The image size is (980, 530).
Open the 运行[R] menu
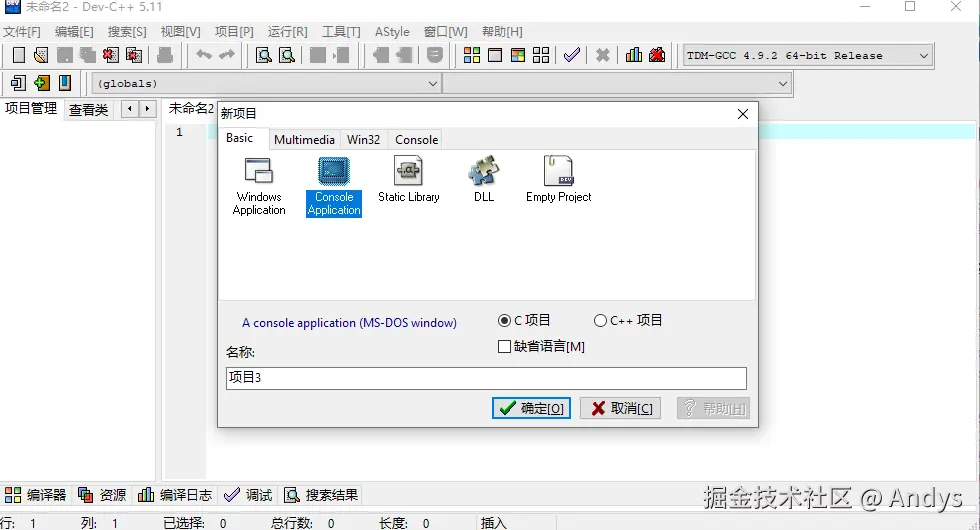(288, 31)
